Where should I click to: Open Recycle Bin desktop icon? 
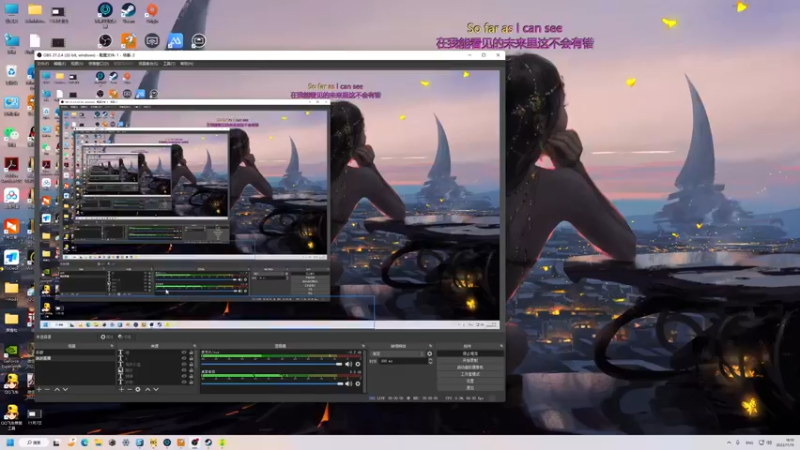(x=11, y=71)
